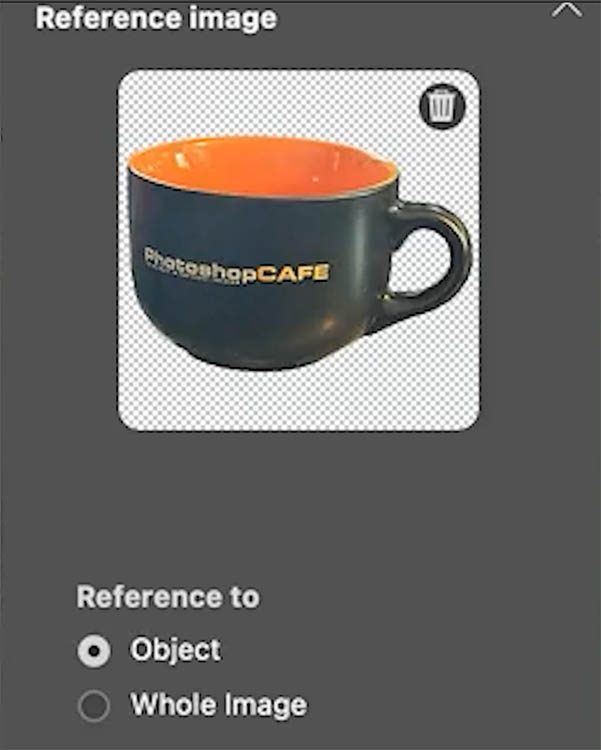The height and width of the screenshot is (750, 601).
Task: Click checkerboard transparency at thumbnail's top-left corner
Action: [139, 93]
